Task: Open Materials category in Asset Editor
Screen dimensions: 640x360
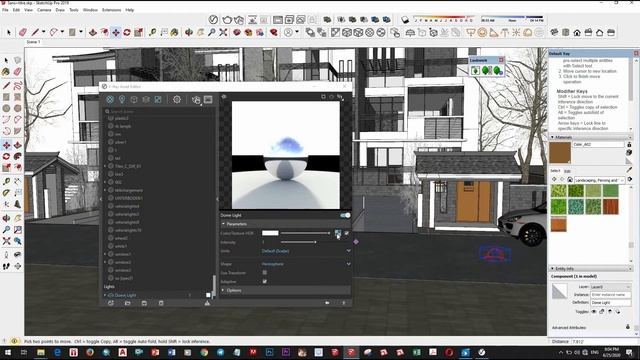Action: 110,99
